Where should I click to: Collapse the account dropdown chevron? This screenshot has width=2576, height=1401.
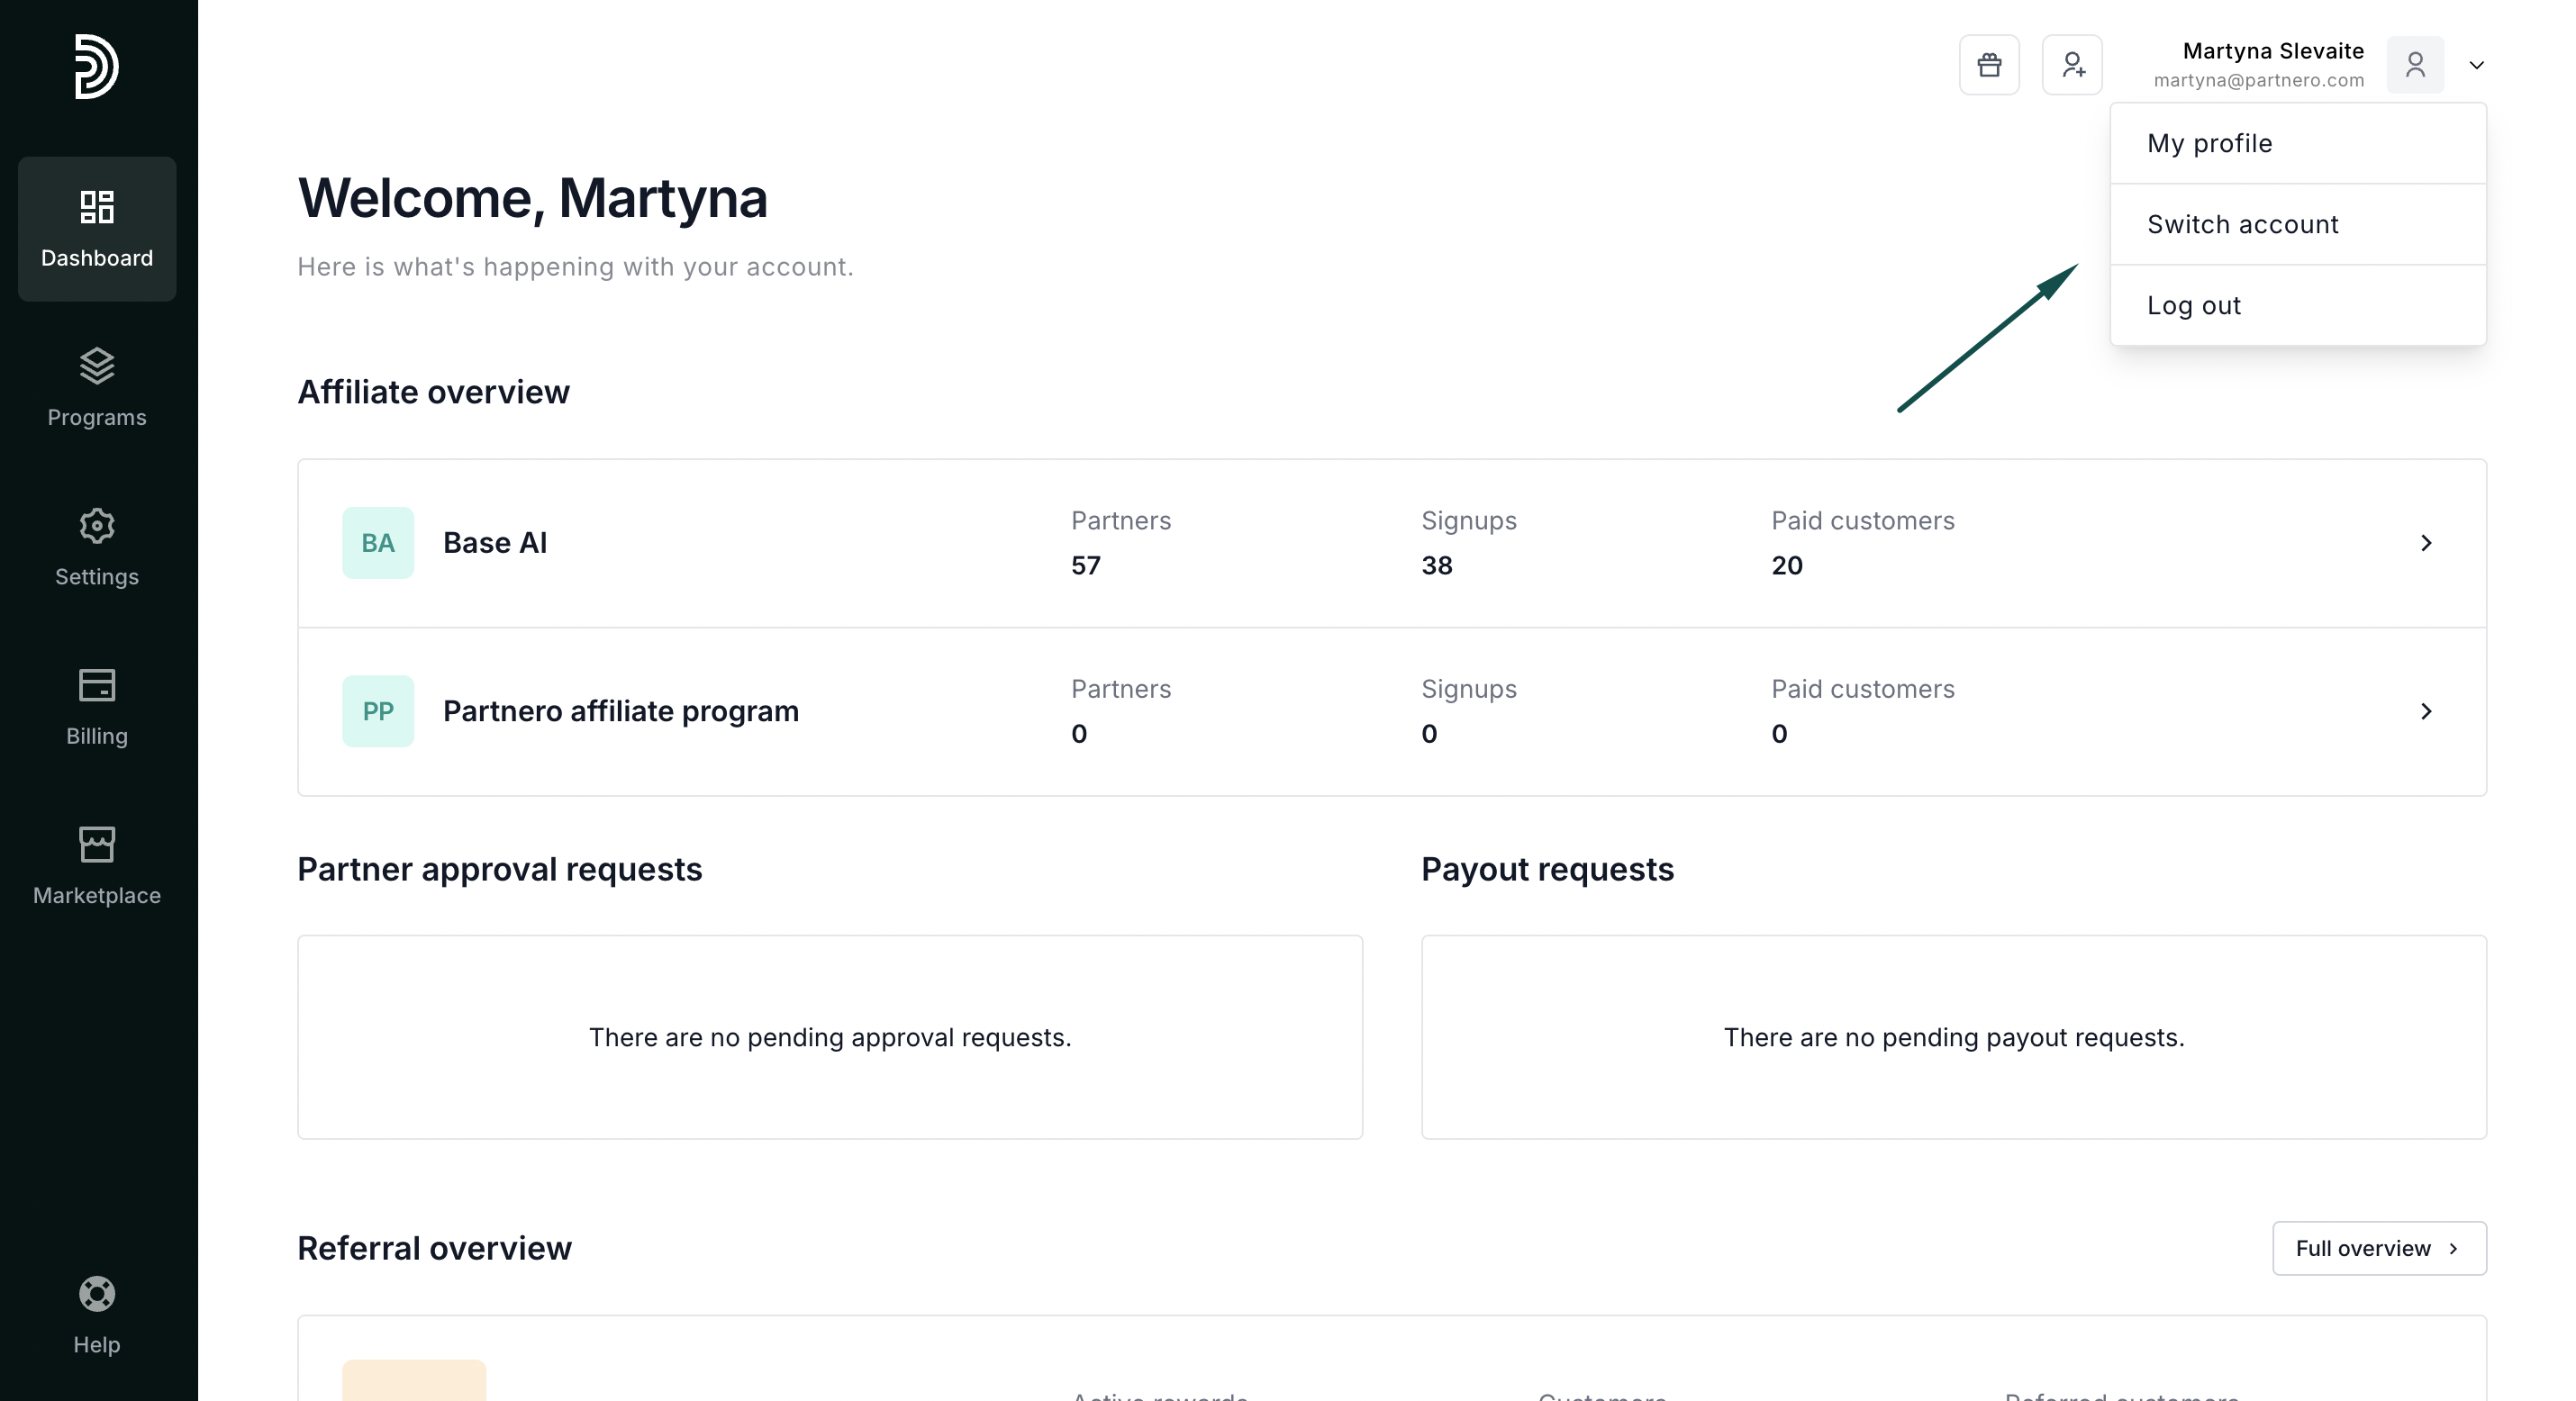2477,65
